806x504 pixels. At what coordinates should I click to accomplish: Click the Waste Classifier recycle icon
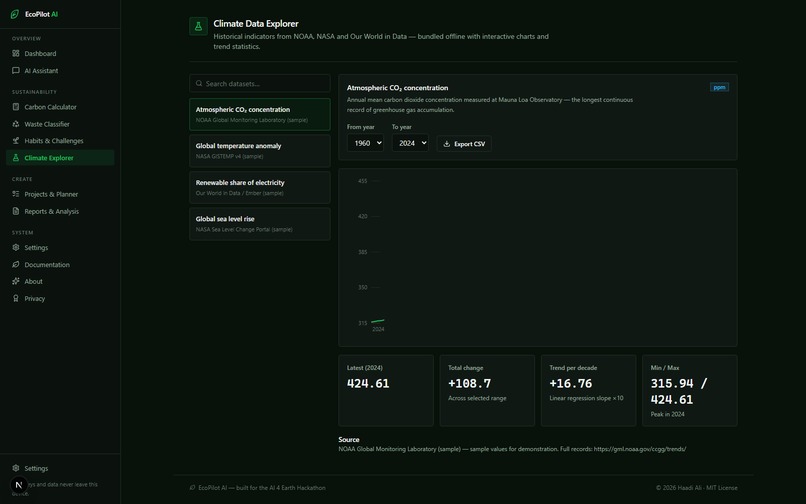coord(16,124)
